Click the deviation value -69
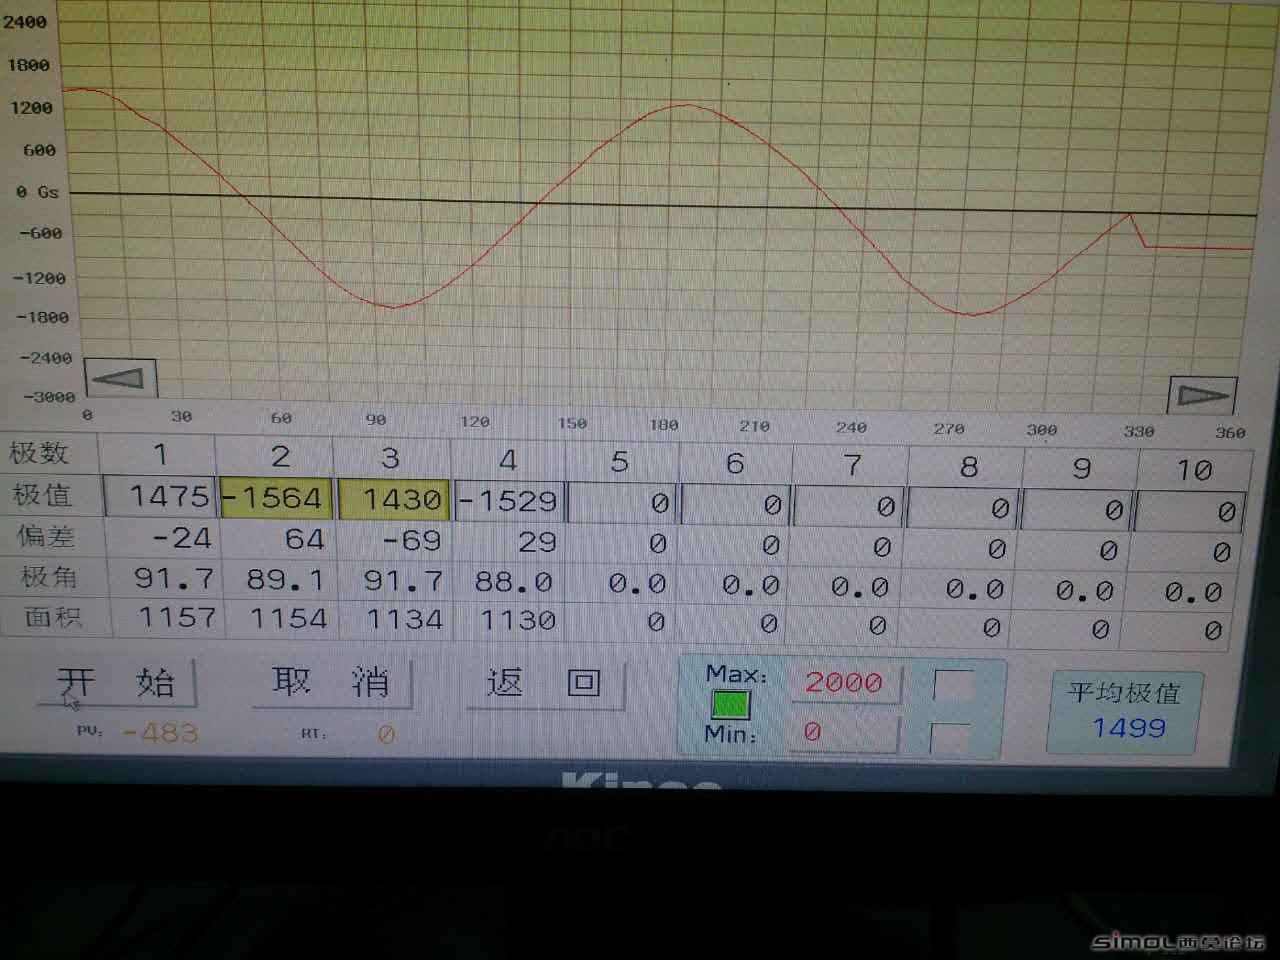Screen dimensions: 1280x960 [x=412, y=541]
